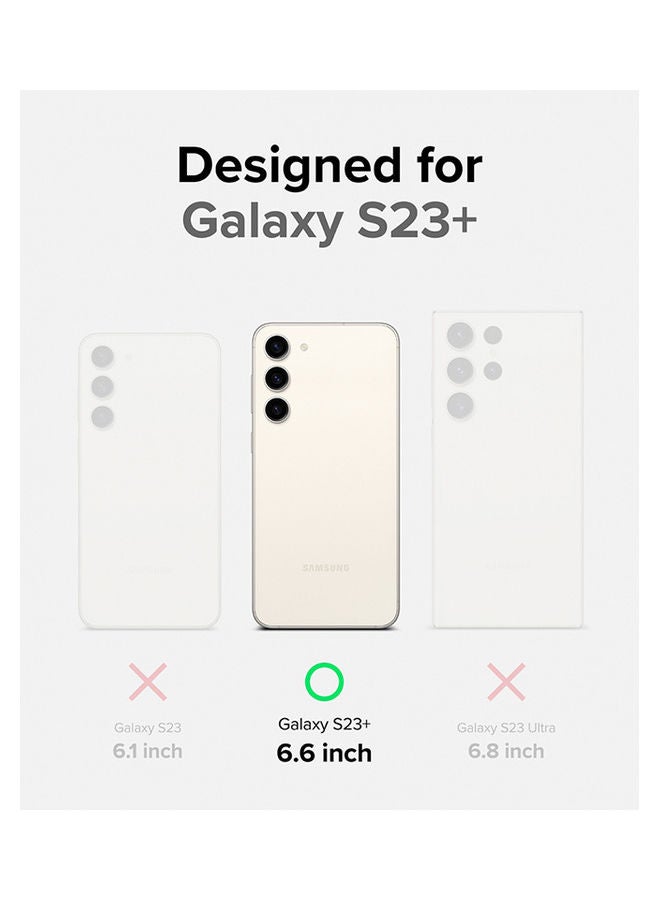Click the large gray "Galaxy S23+" heading
This screenshot has height=900, width=660.
point(330,222)
